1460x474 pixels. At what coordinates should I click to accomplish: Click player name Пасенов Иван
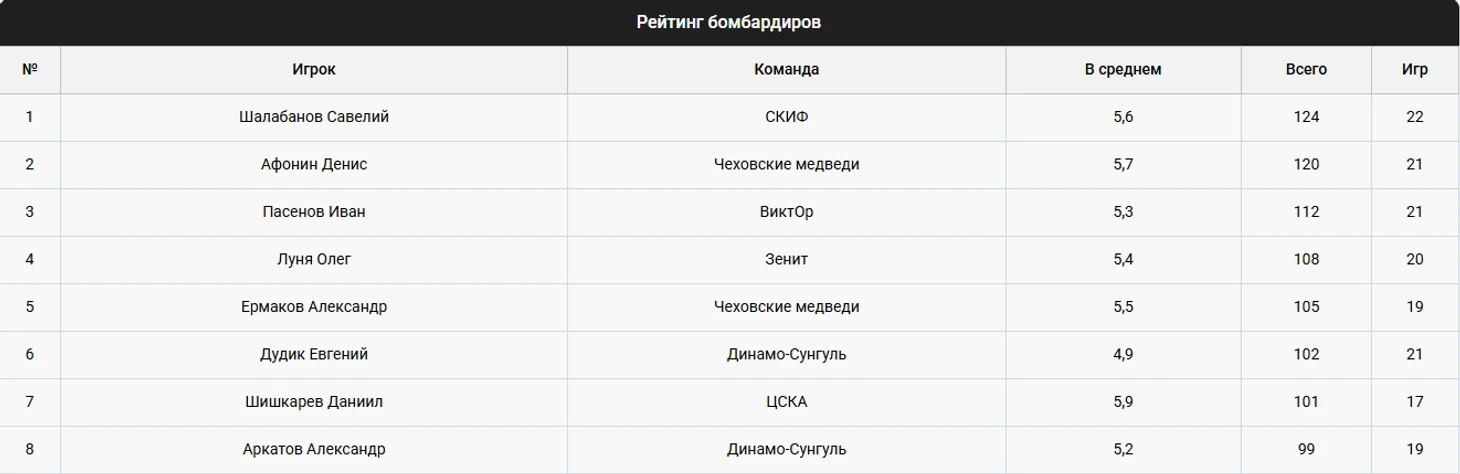point(314,212)
